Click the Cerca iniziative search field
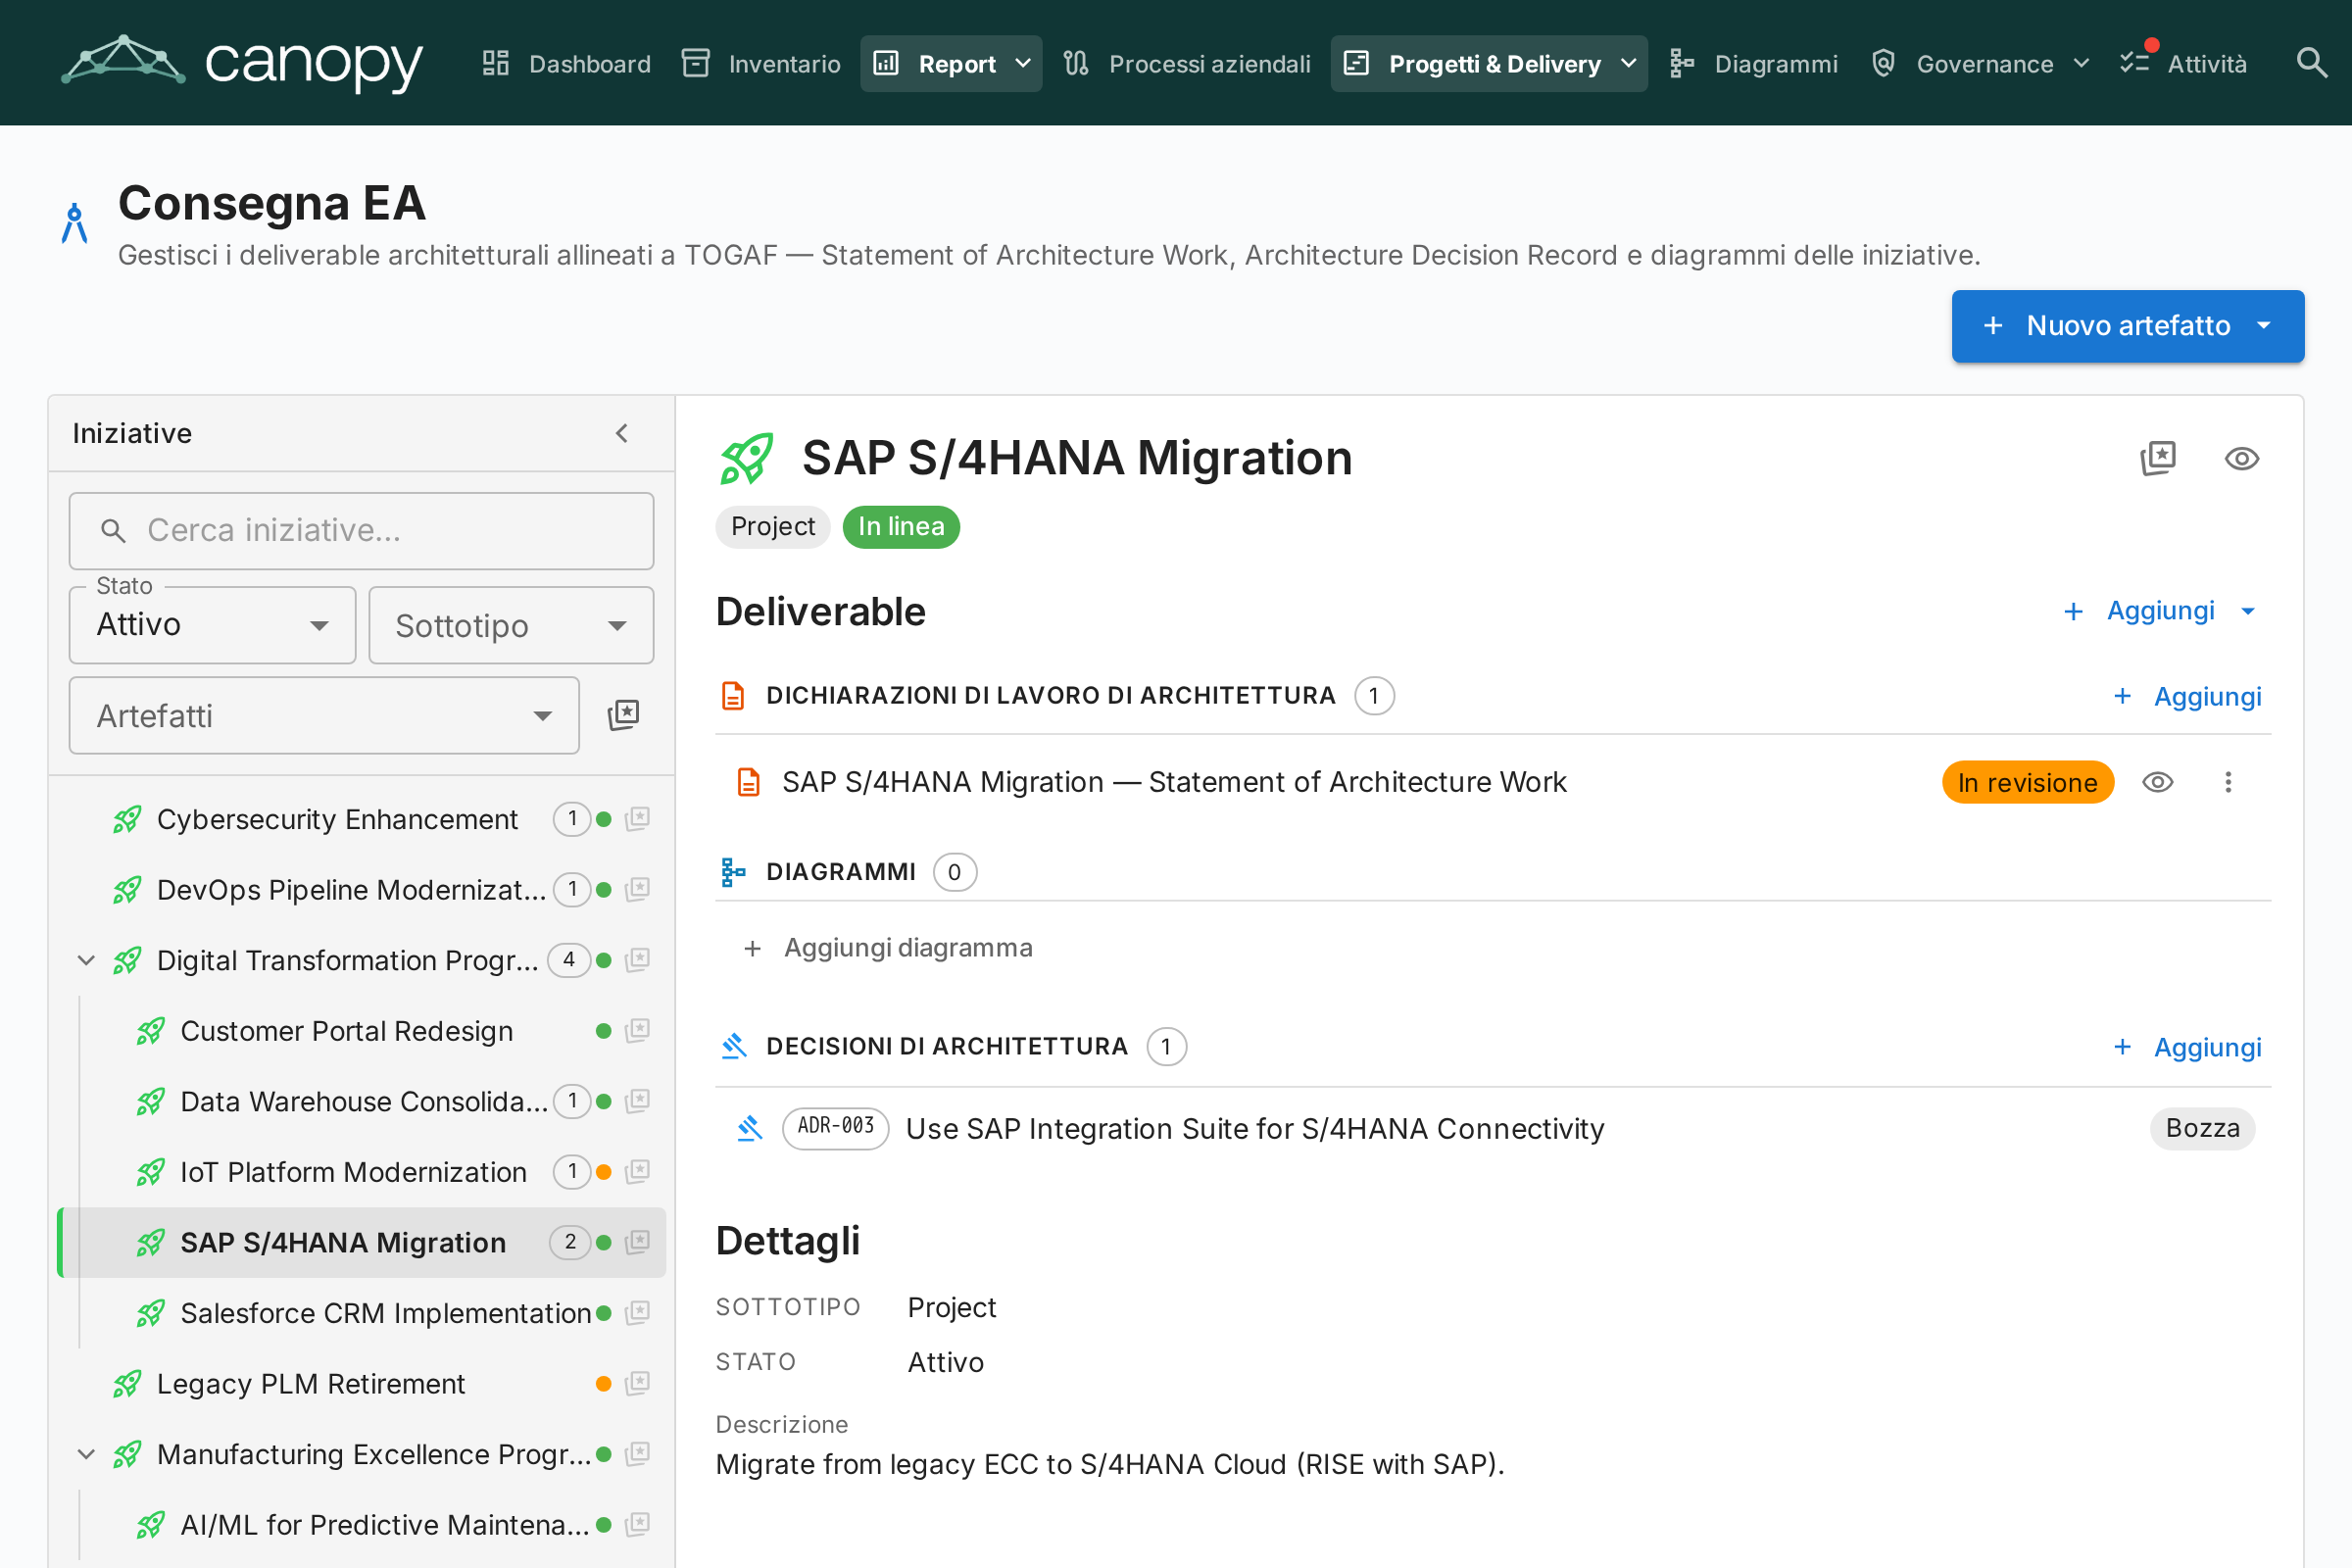The height and width of the screenshot is (1568, 2352). click(361, 530)
